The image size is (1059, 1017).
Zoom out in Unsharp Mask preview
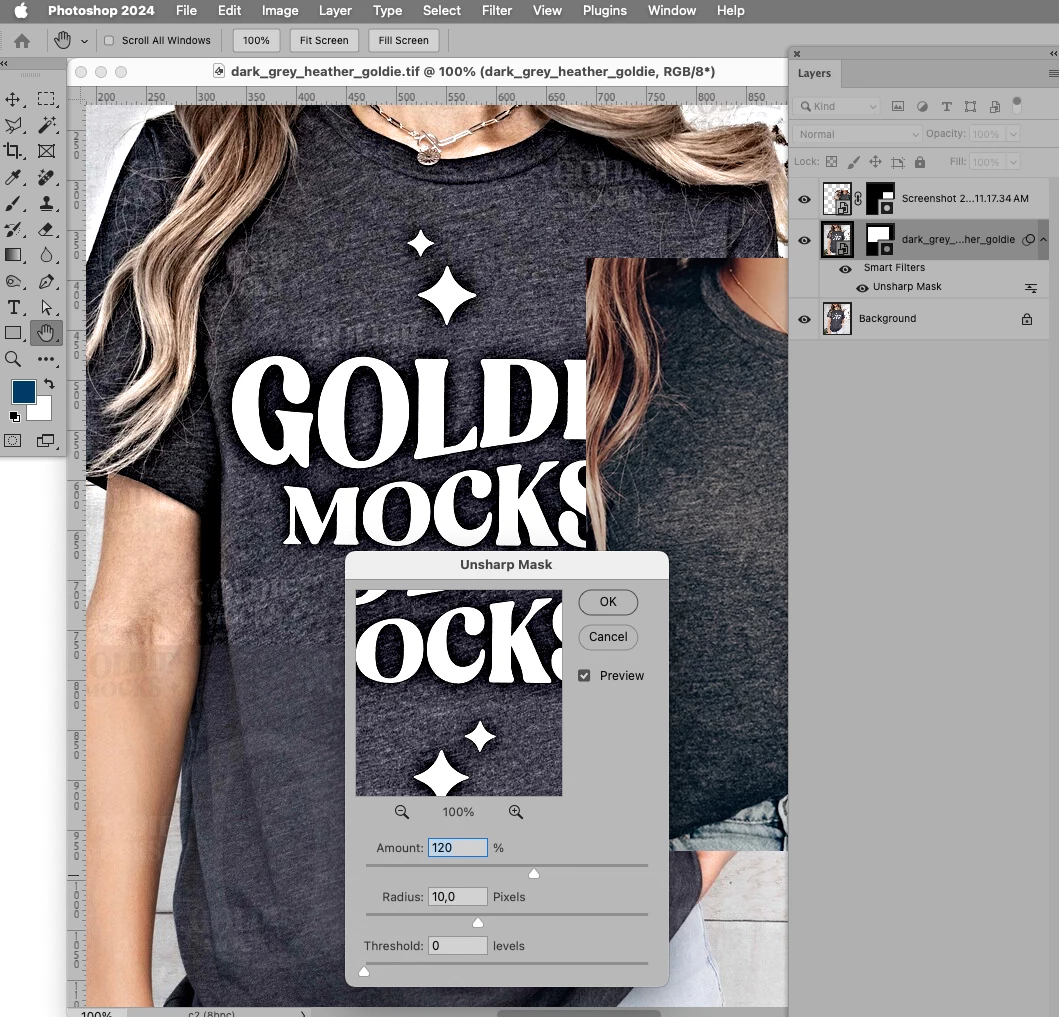(x=402, y=812)
